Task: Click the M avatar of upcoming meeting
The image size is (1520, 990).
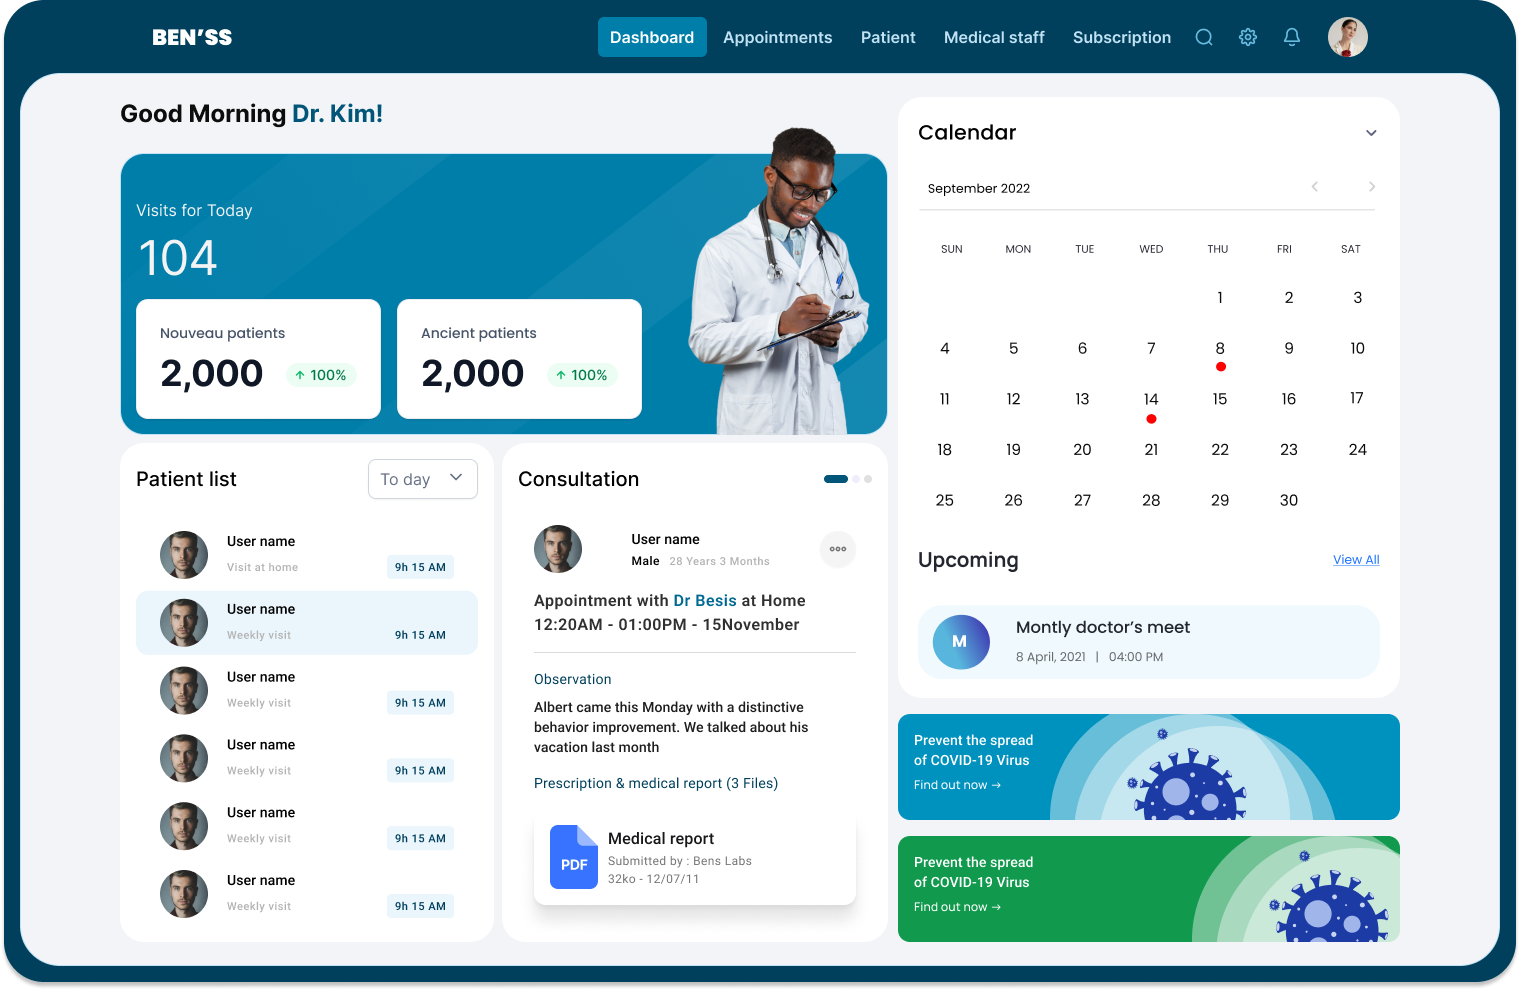Action: pos(961,642)
